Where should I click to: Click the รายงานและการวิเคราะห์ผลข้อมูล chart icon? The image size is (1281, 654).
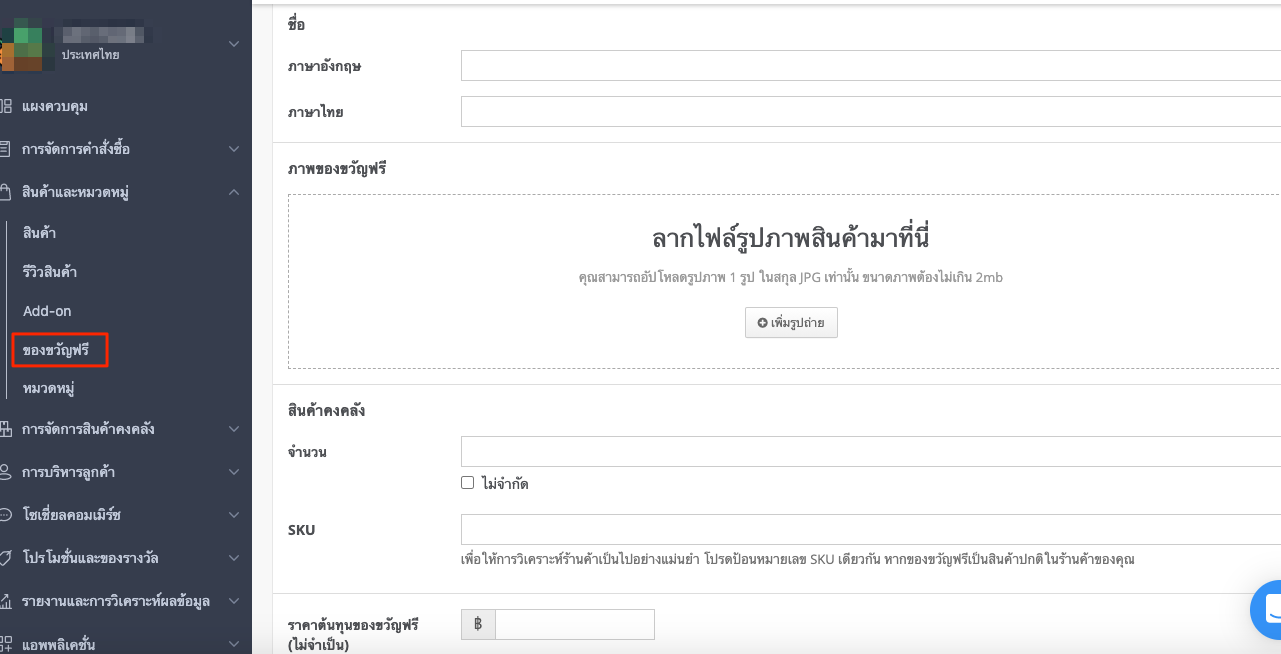[5, 601]
